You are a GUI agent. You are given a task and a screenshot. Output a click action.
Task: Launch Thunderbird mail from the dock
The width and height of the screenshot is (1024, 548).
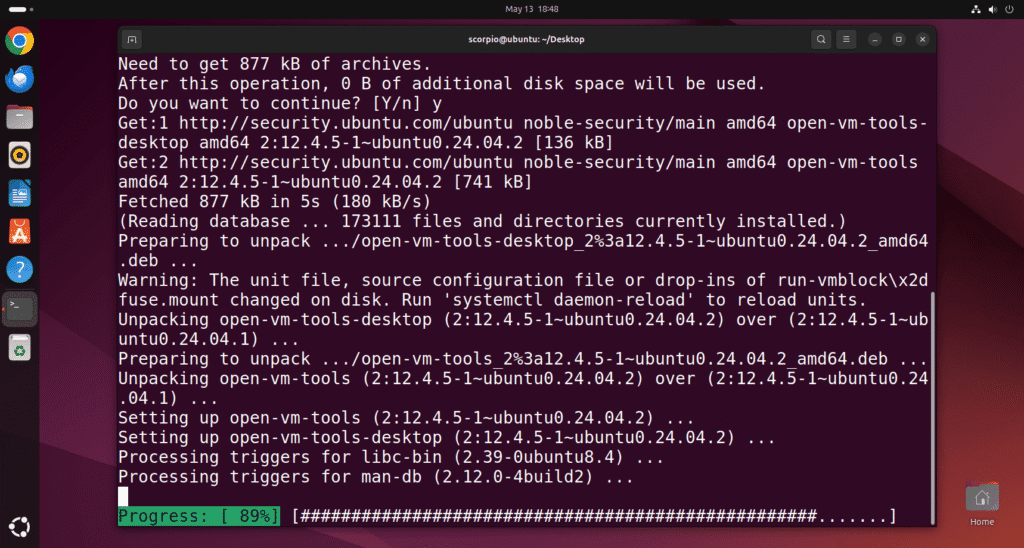[x=20, y=79]
